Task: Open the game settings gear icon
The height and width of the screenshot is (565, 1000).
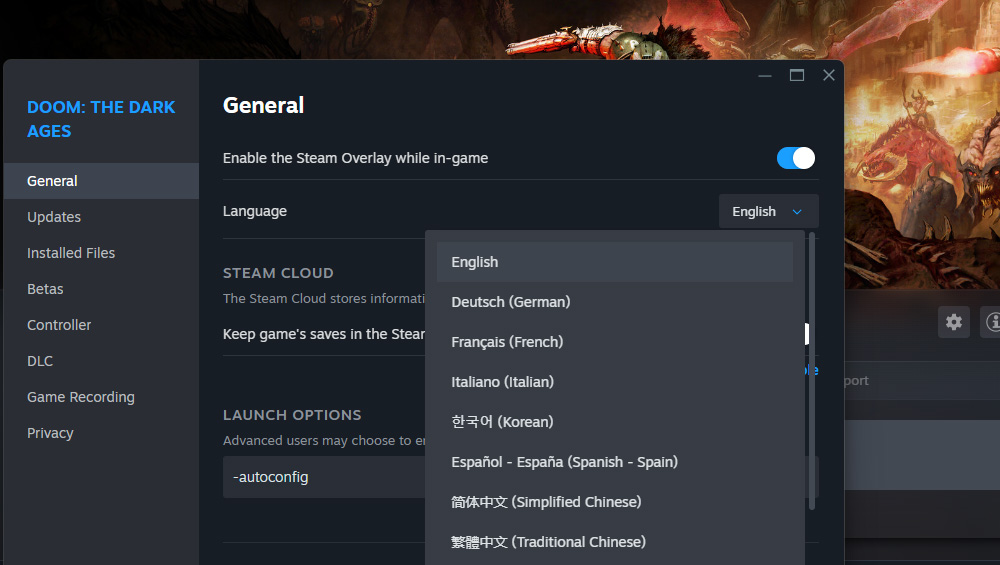Action: point(953,322)
